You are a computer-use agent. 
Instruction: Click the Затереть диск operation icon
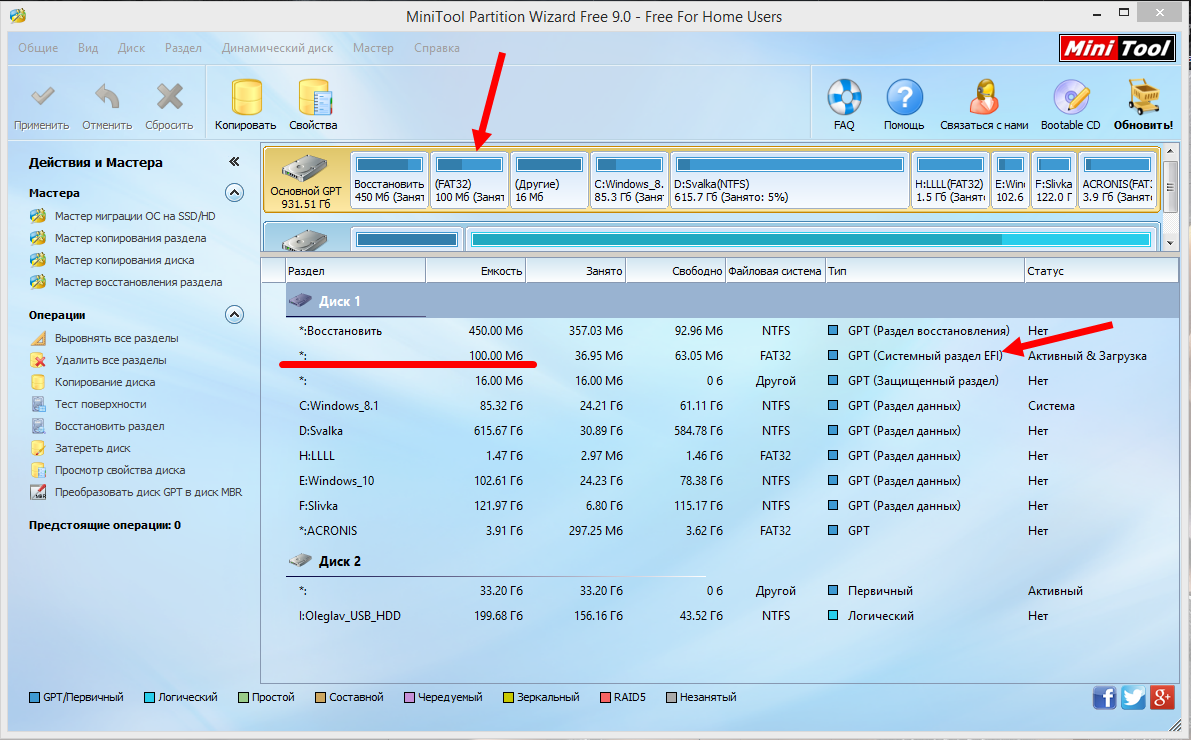[39, 447]
